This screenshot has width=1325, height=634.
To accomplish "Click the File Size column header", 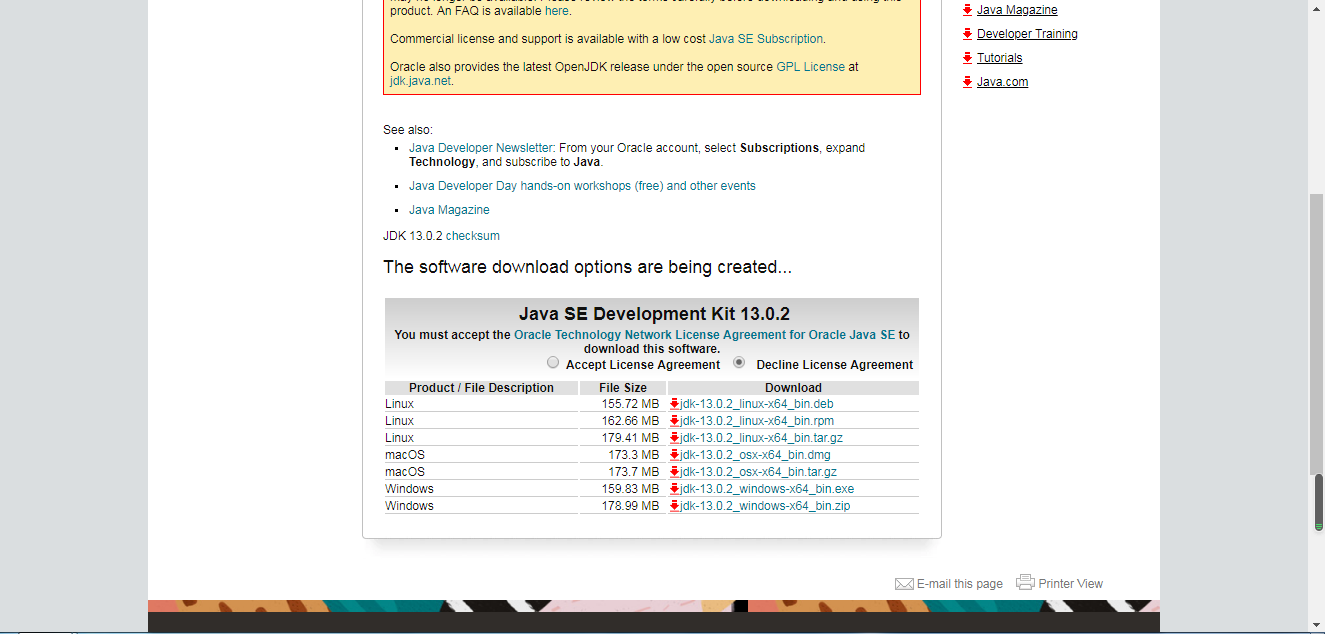I will [623, 388].
